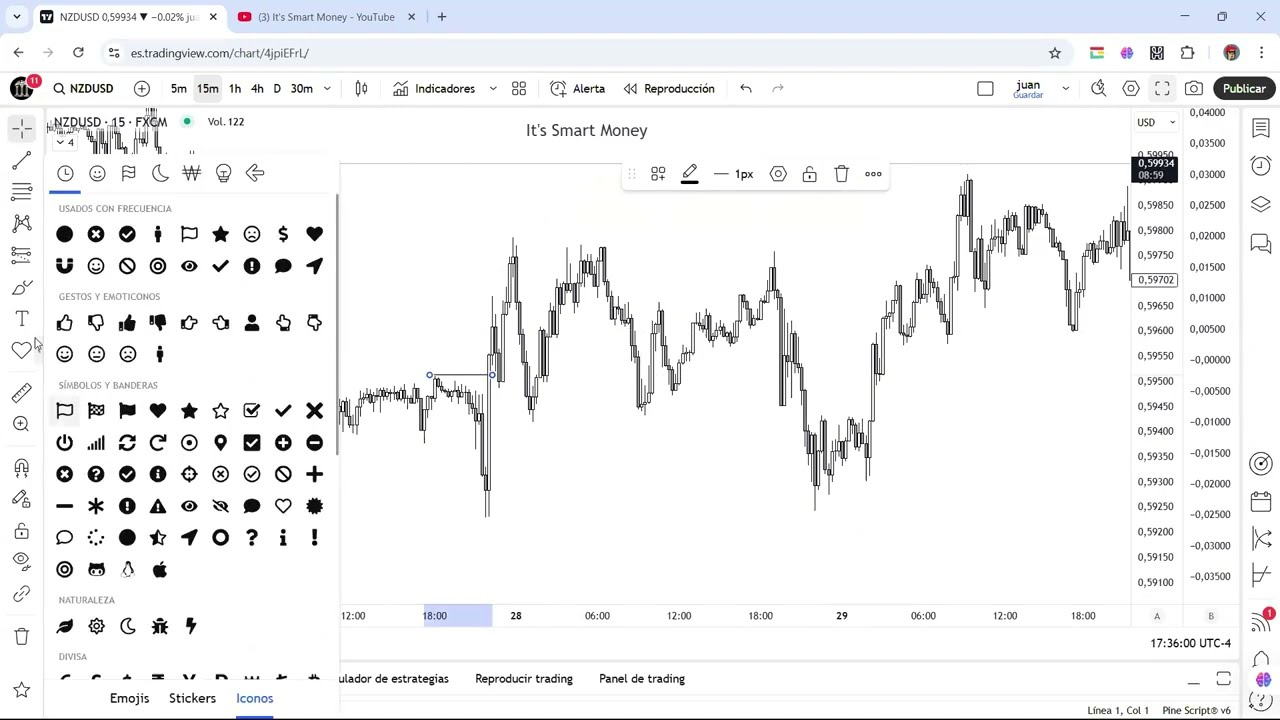1280x720 pixels.
Task: Switch to the Emojis tab
Action: tap(129, 698)
